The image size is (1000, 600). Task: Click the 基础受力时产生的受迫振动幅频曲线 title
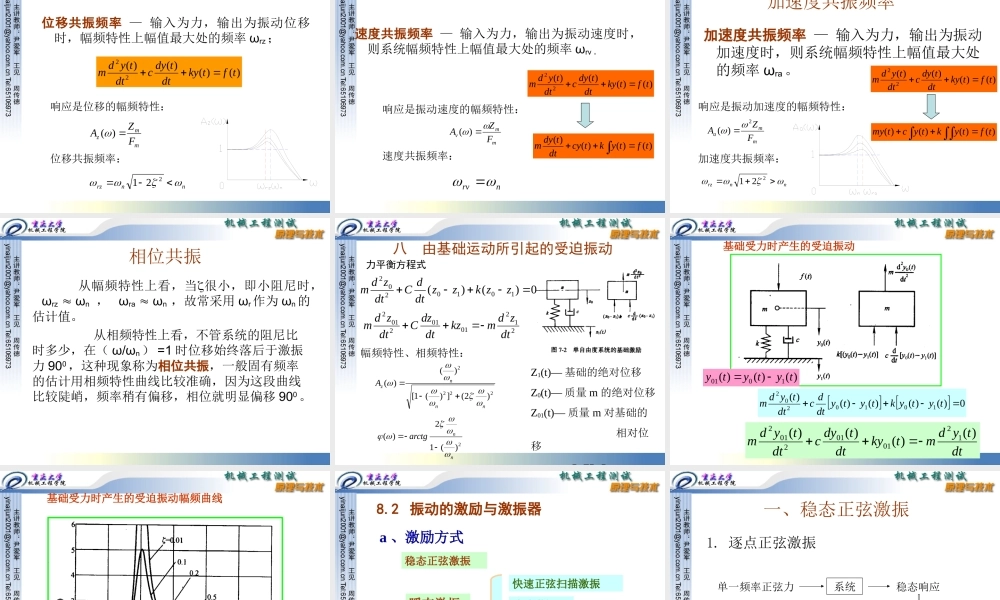point(135,498)
